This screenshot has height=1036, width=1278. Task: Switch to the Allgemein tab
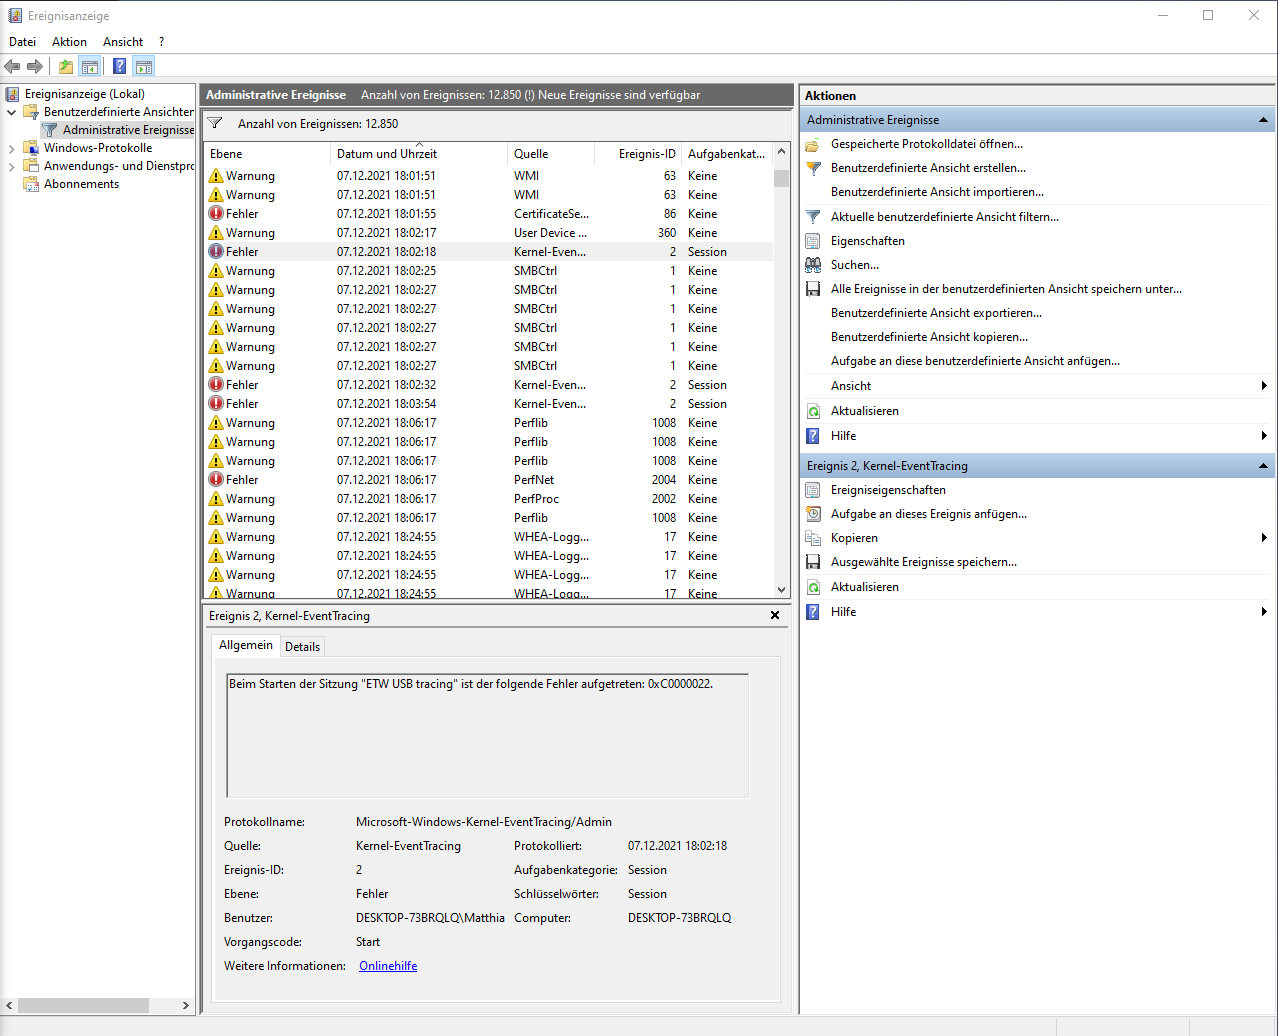point(246,645)
